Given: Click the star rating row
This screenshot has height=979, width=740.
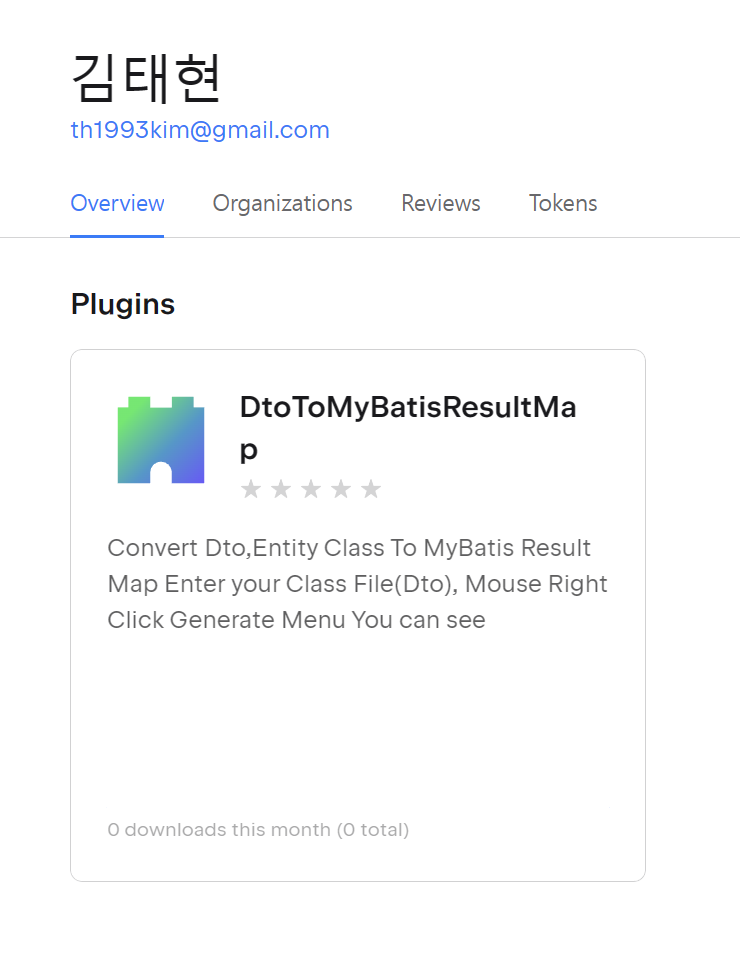Looking at the screenshot, I should [x=311, y=489].
